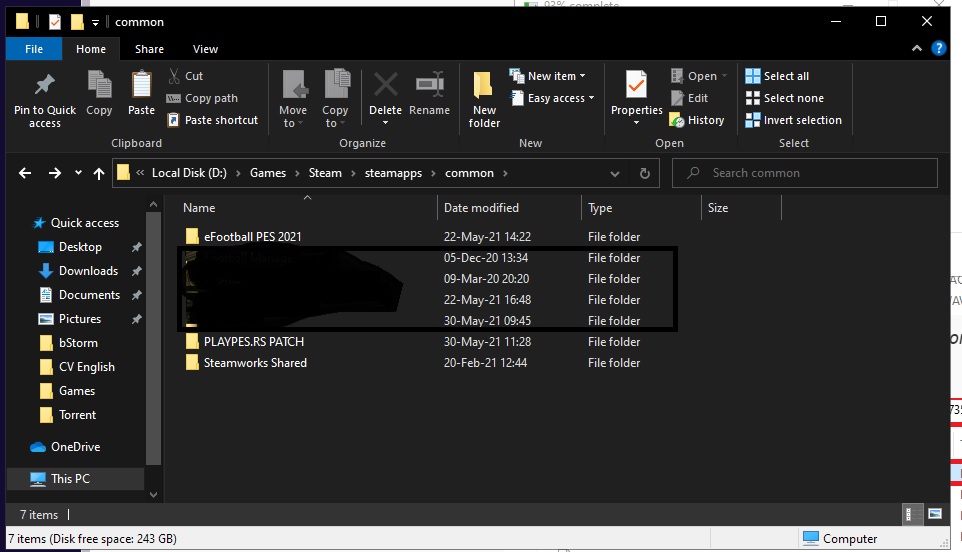Click Select none

784,98
